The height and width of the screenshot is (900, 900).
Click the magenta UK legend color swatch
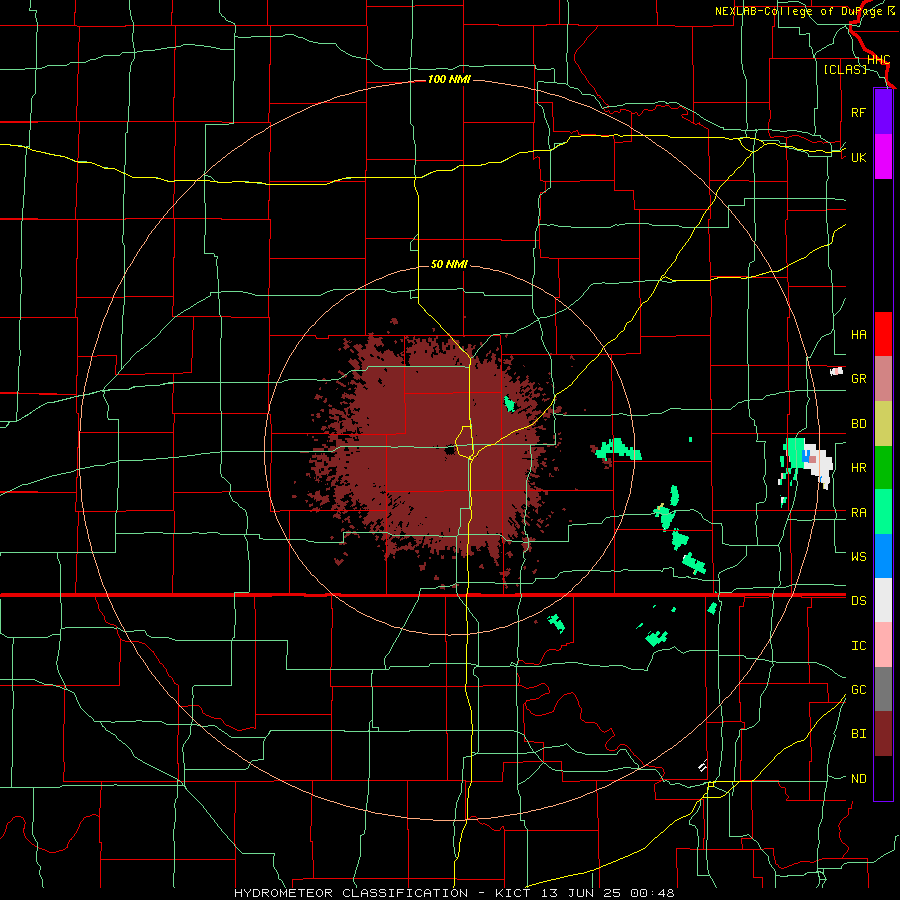(883, 157)
